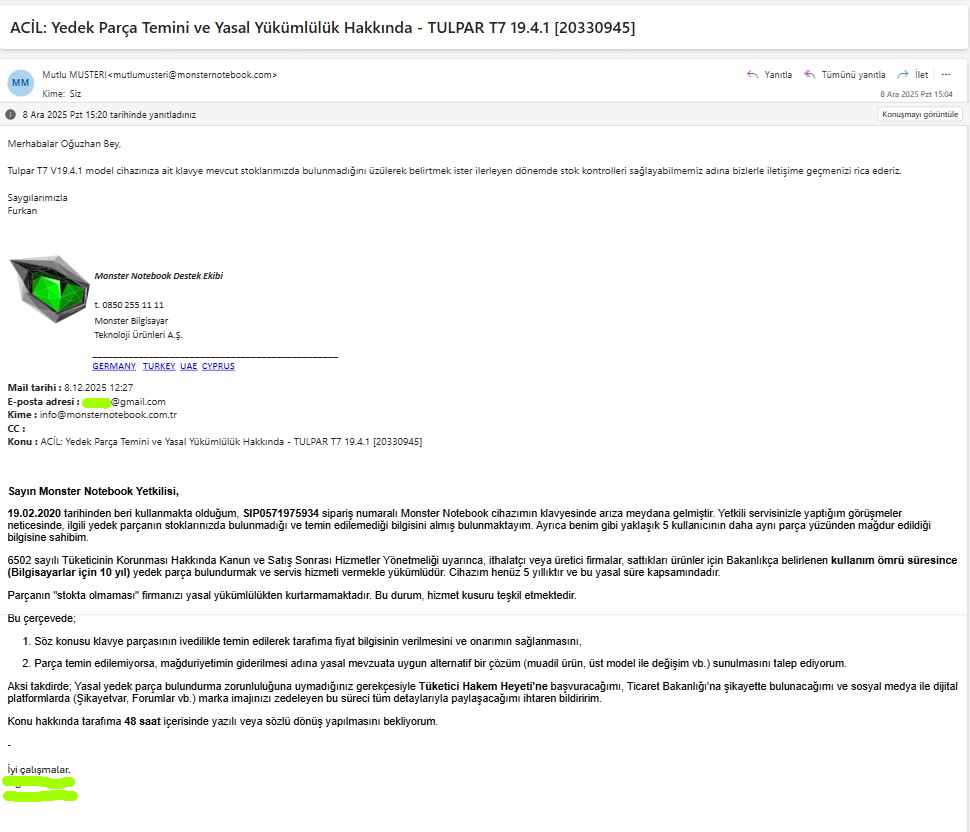Click list item 1 about klavye parçasının

[x=302, y=641]
